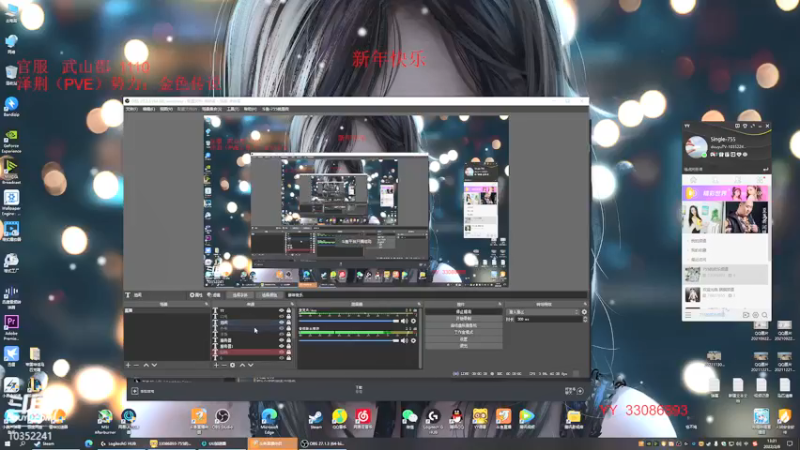Screen dimensions: 800x450
Task: Open the YY video camera icon
Action: (x=746, y=315)
